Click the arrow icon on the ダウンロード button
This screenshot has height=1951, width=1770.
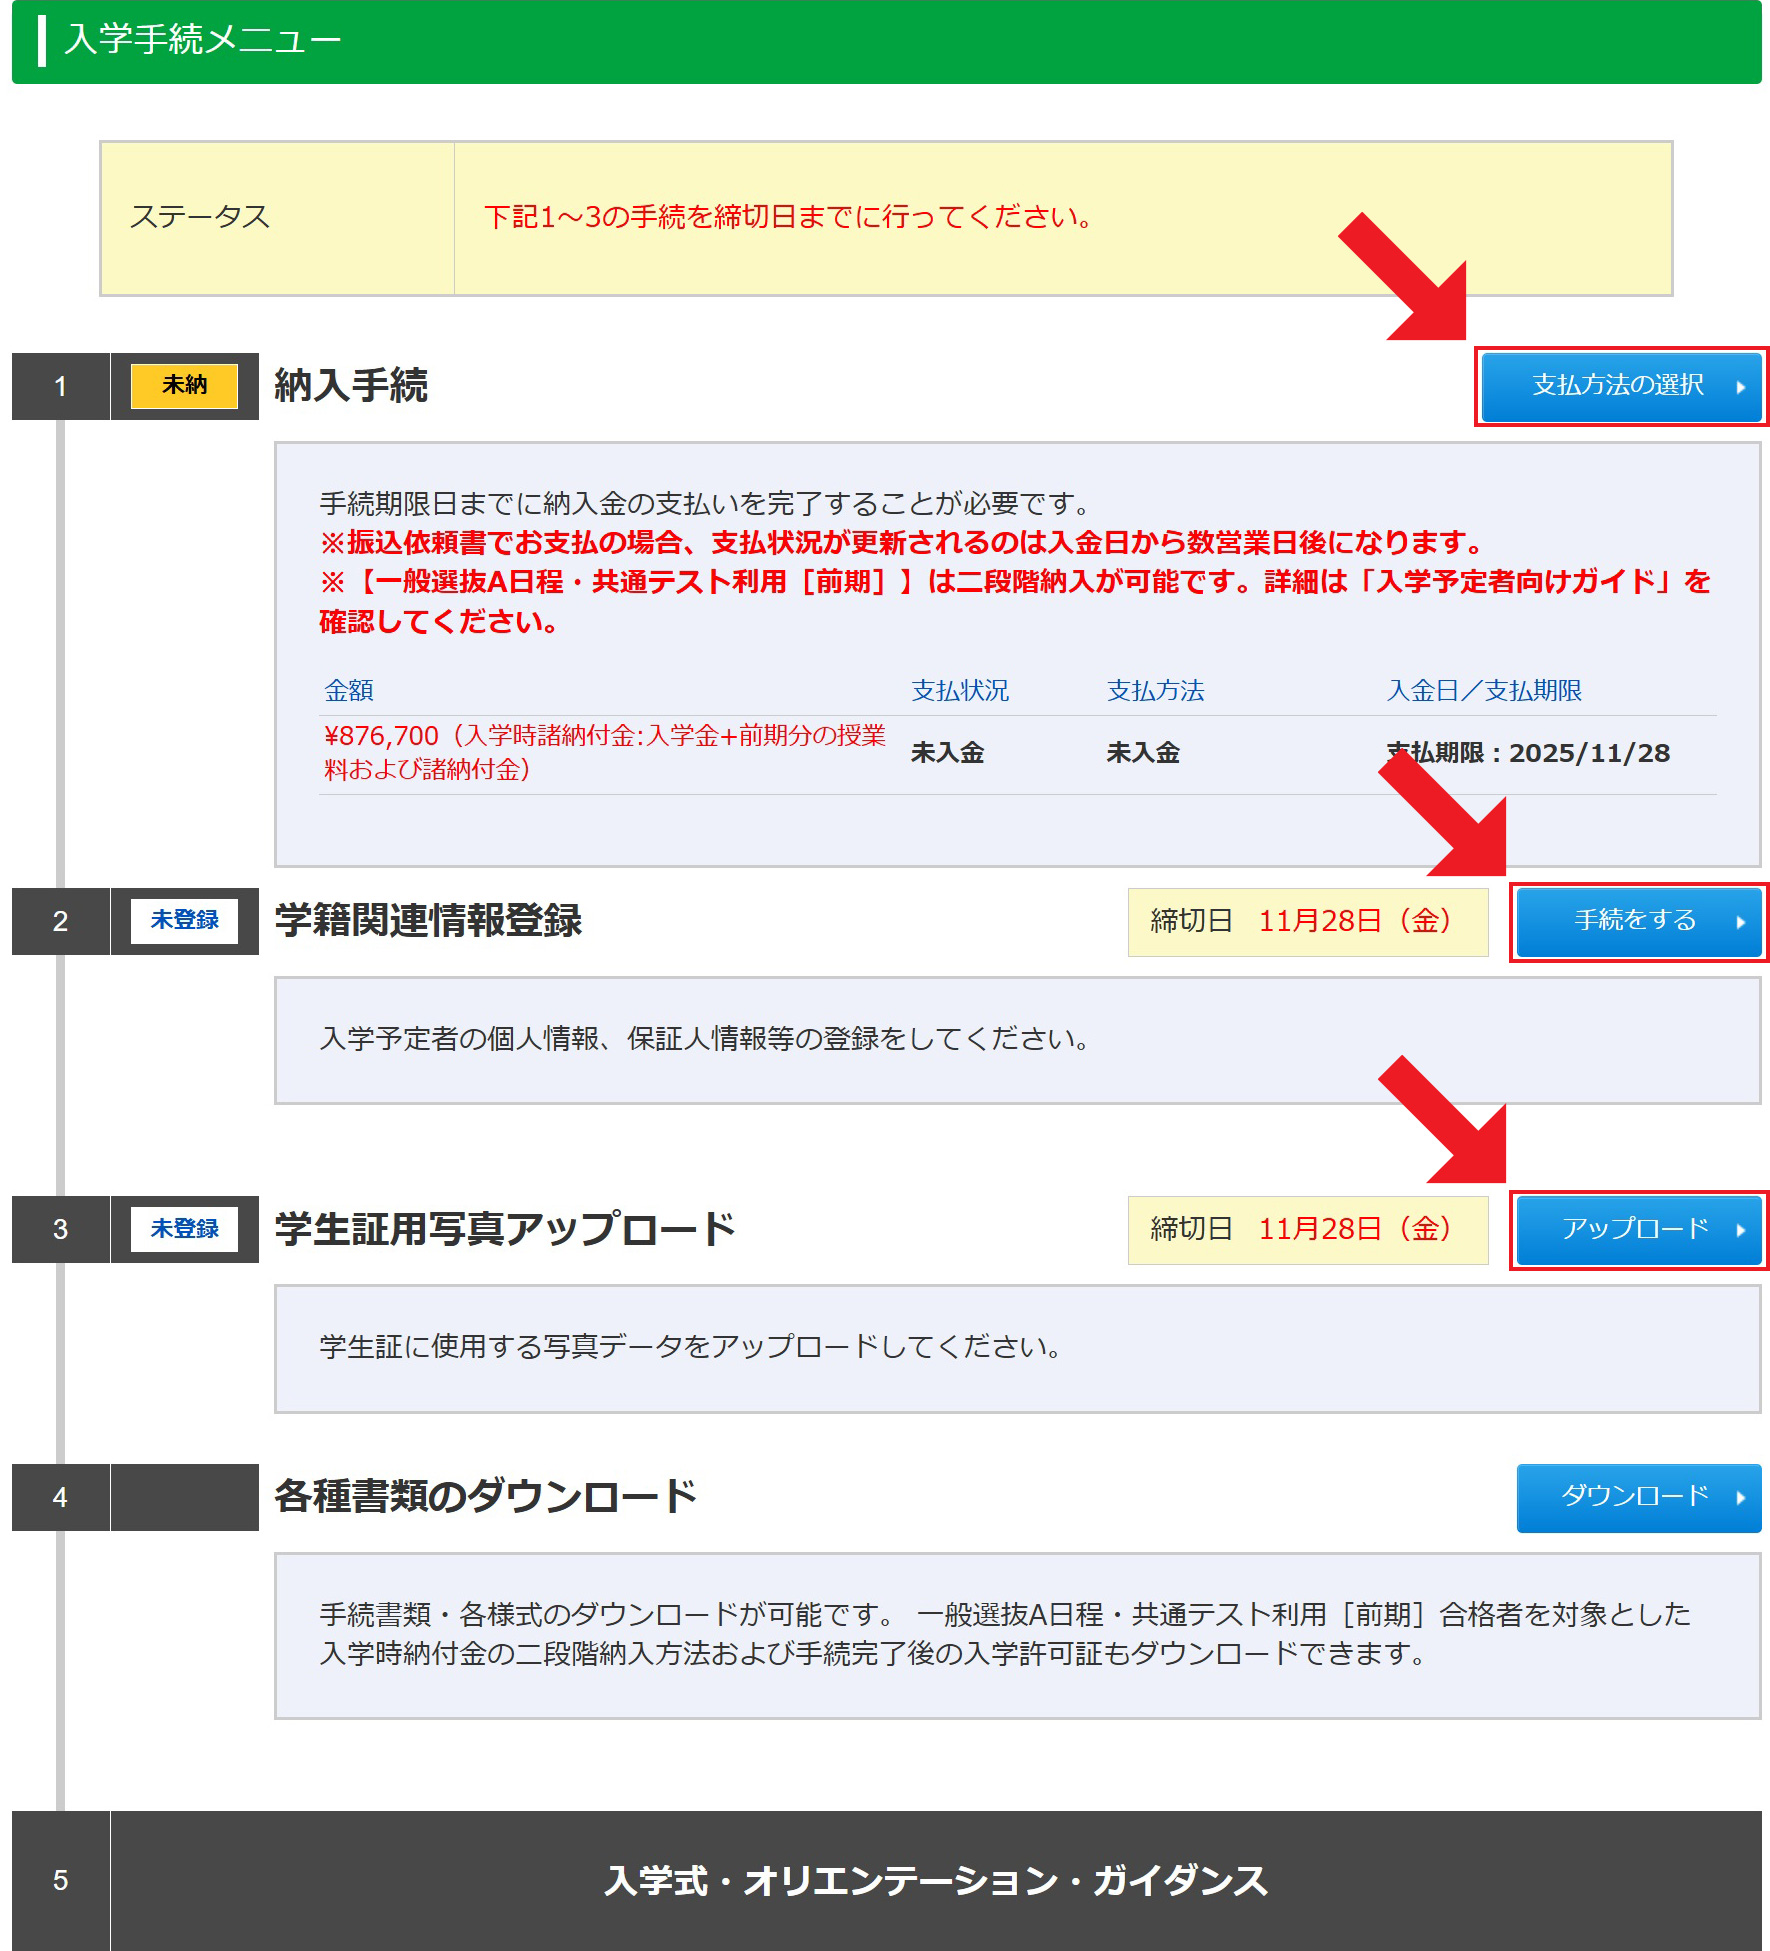tap(1740, 1498)
